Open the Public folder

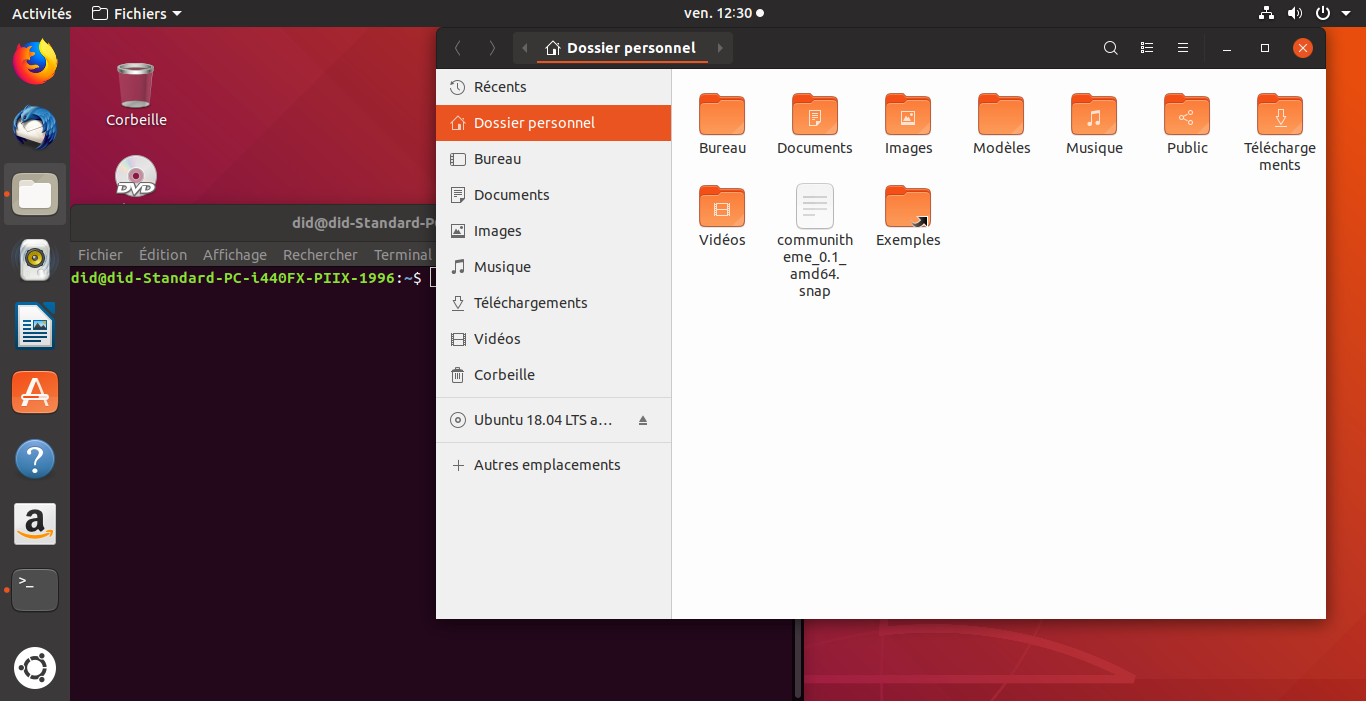click(1187, 124)
